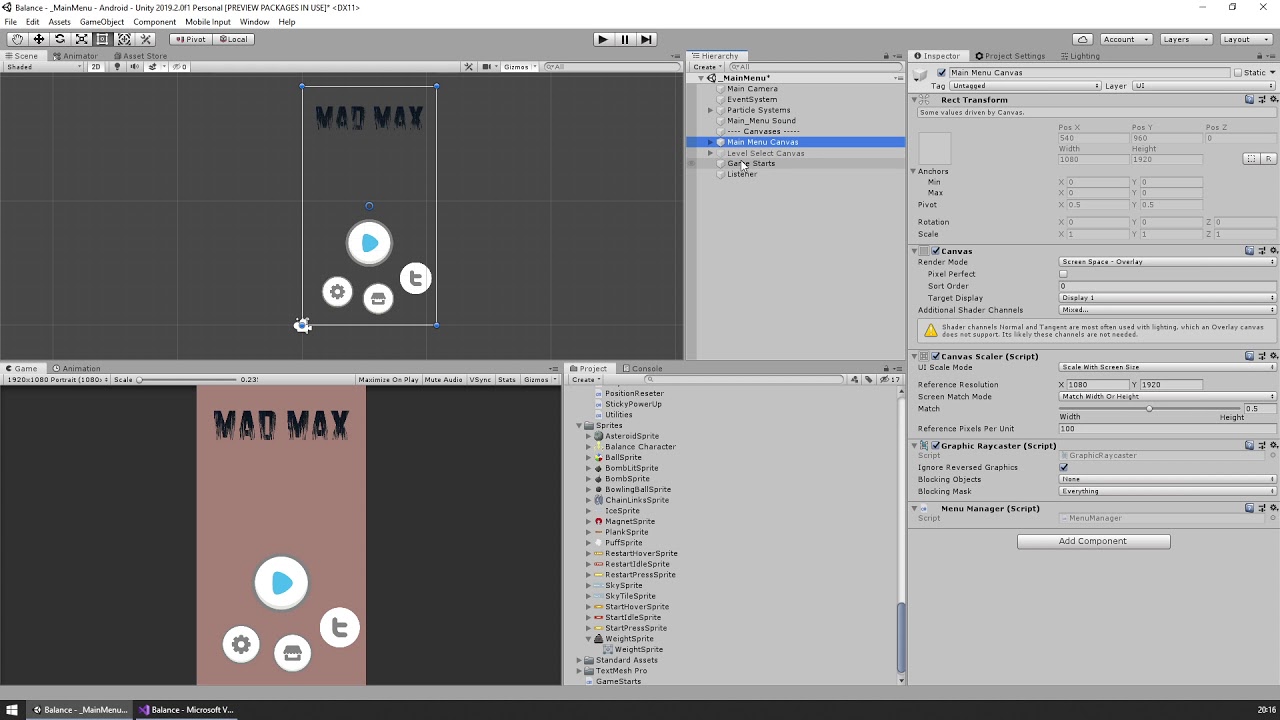
Task: Open the Window menu
Action: 254,22
